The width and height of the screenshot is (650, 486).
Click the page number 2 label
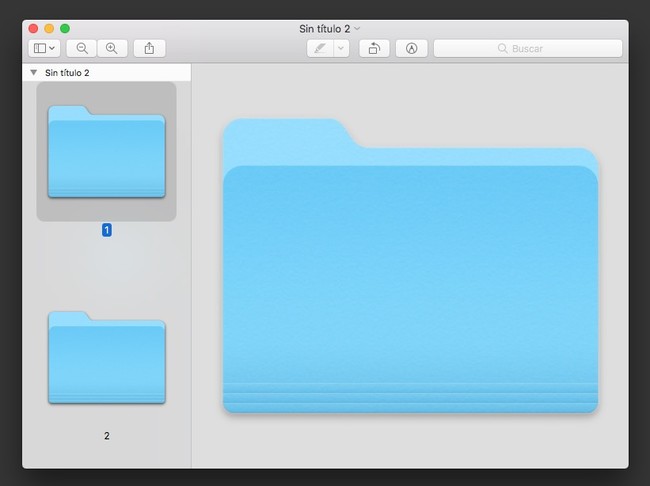pos(107,435)
